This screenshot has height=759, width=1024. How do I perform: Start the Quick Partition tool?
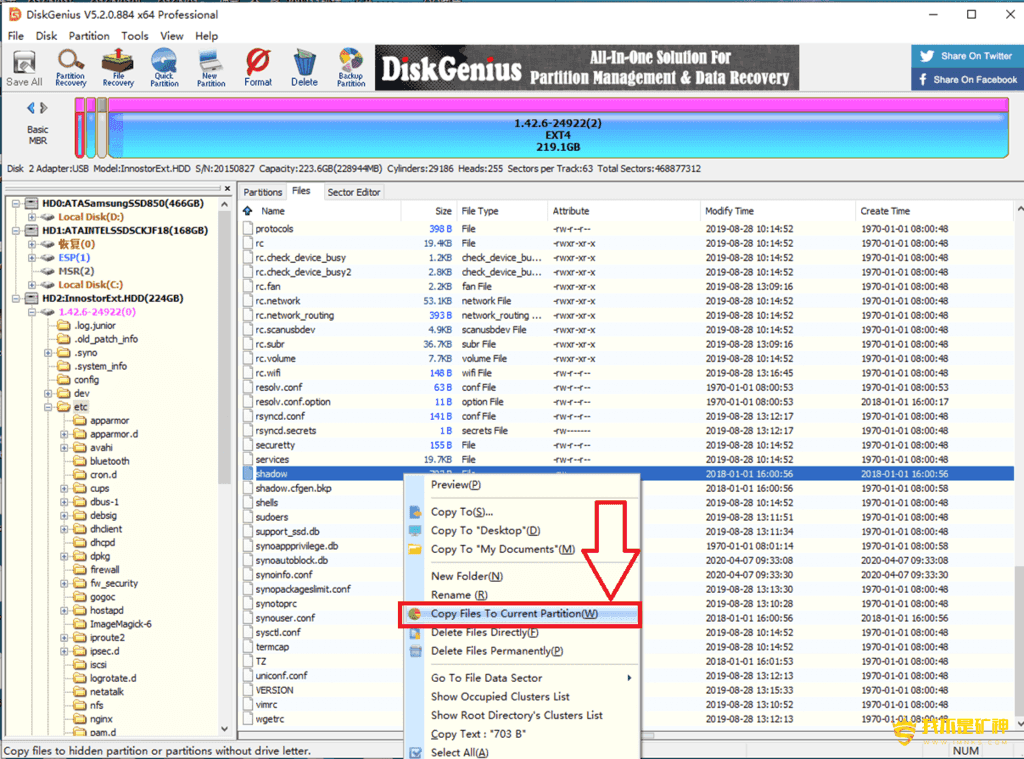(x=164, y=68)
